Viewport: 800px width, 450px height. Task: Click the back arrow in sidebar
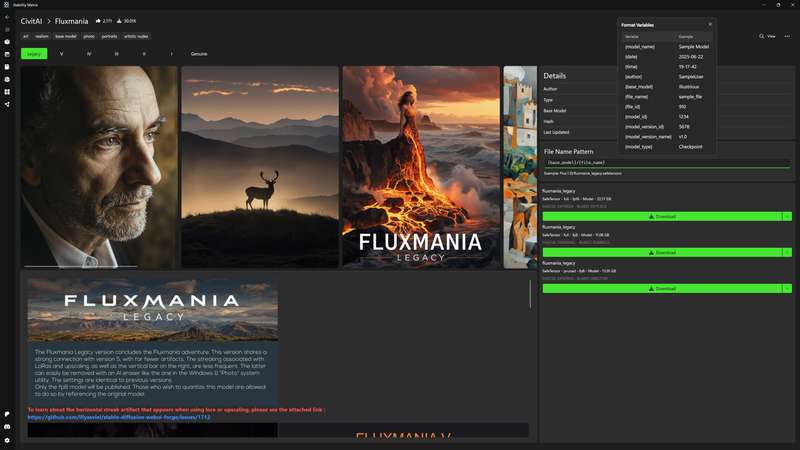7,18
